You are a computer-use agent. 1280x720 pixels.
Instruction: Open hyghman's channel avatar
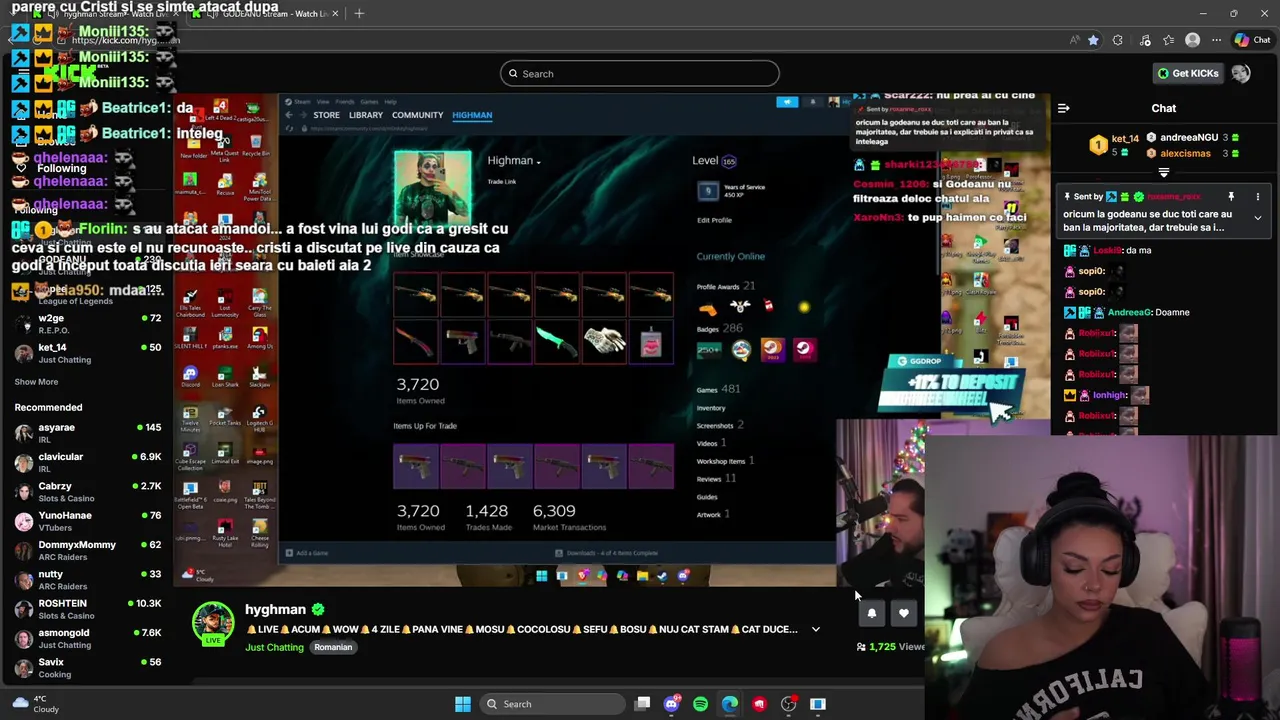pyautogui.click(x=213, y=624)
